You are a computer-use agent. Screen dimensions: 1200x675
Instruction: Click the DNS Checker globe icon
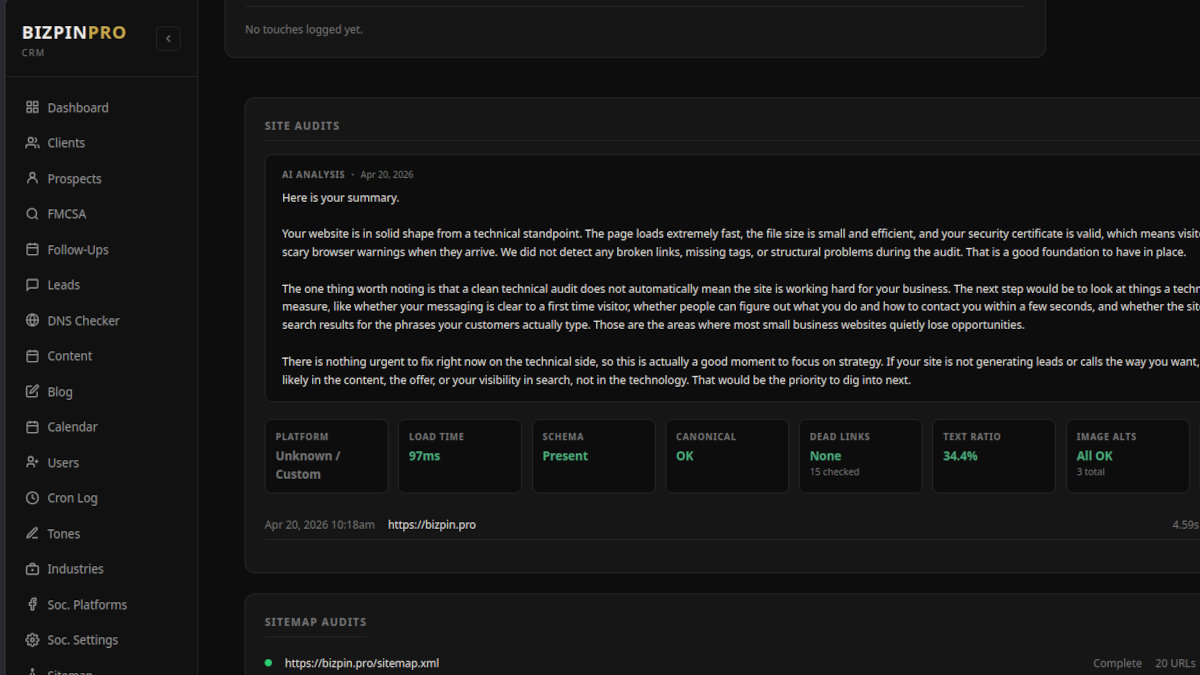pyautogui.click(x=32, y=321)
